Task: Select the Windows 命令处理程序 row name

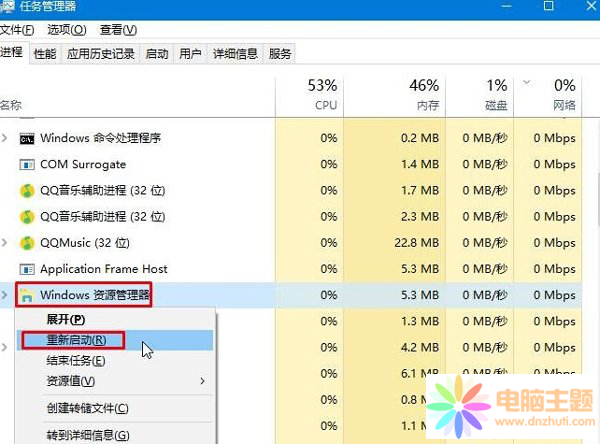Action: 101,138
